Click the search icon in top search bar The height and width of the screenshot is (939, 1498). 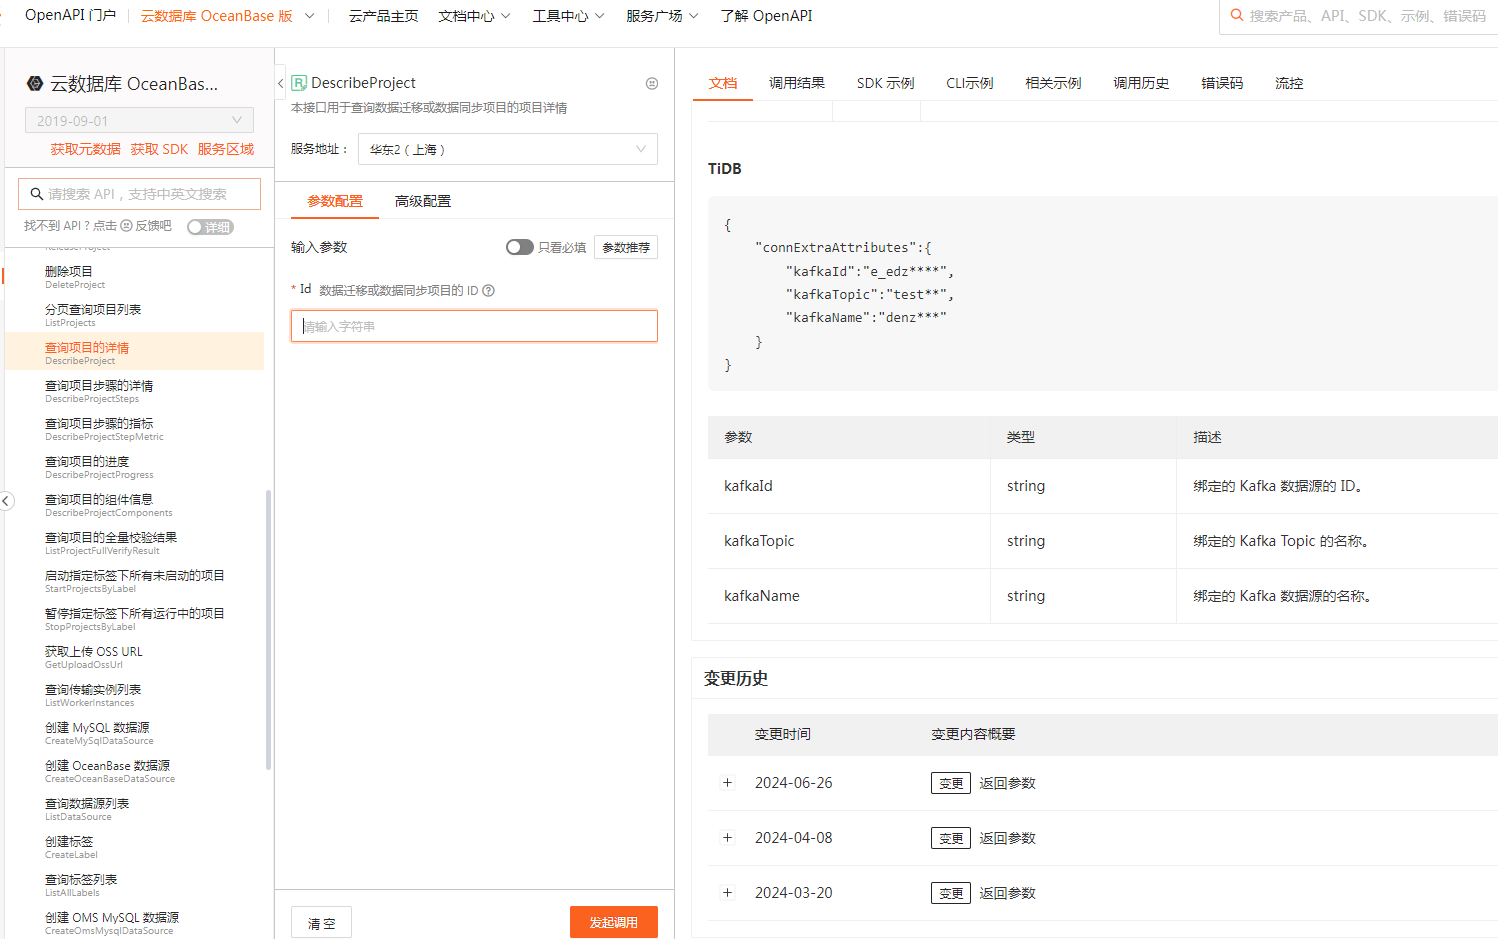pyautogui.click(x=1237, y=16)
